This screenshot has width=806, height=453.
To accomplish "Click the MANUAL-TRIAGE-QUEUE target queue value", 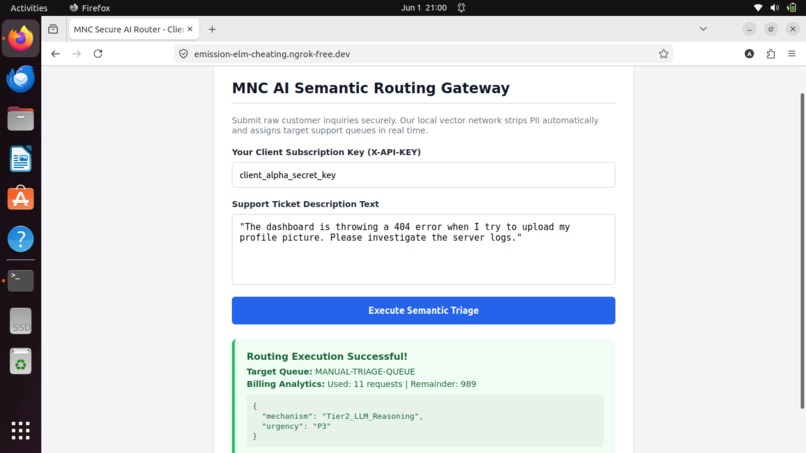I will [x=365, y=371].
